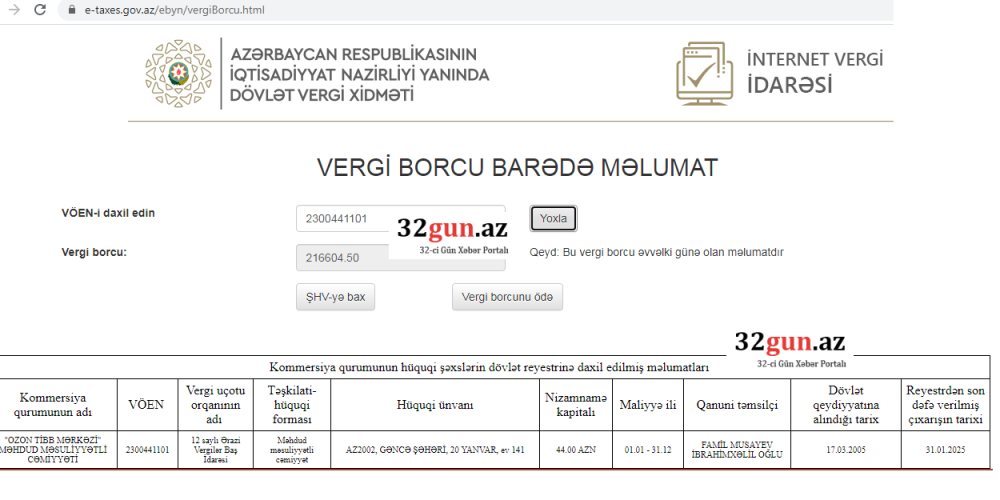Screen dimensions: 1000x500
Task: Focus the VÖEN-i daxil edin input field
Action: coord(344,218)
